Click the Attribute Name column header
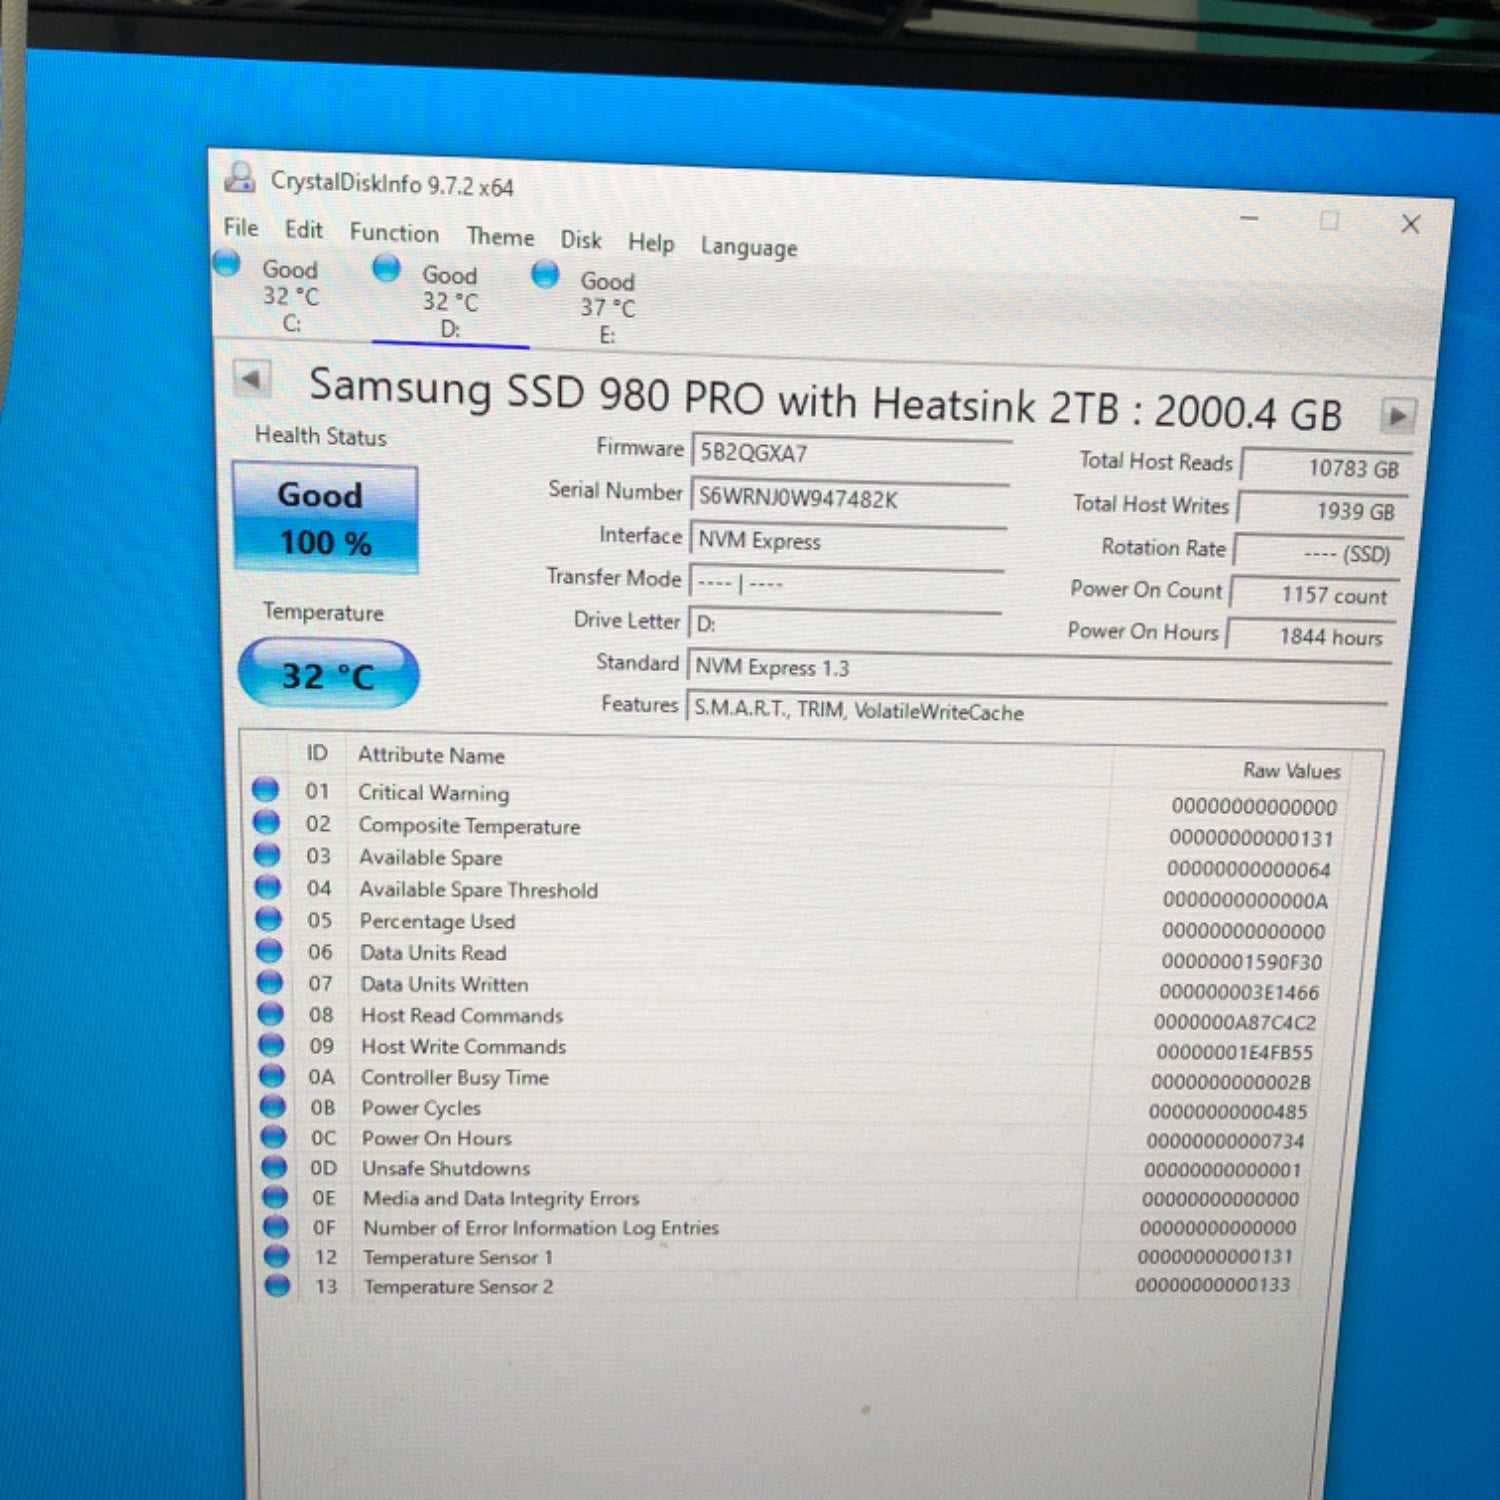 pos(431,755)
